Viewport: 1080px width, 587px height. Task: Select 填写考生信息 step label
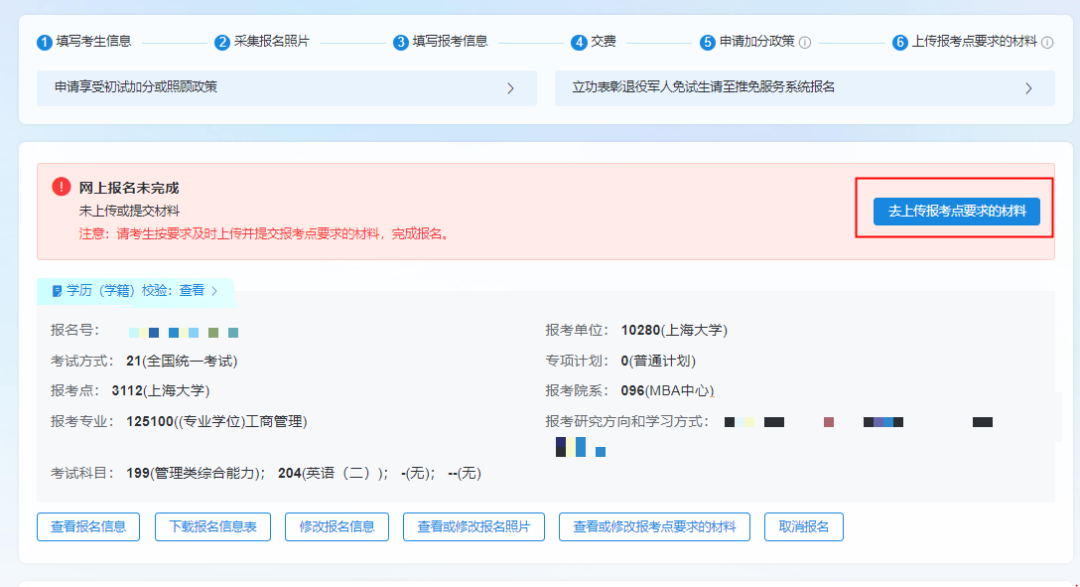(x=94, y=41)
